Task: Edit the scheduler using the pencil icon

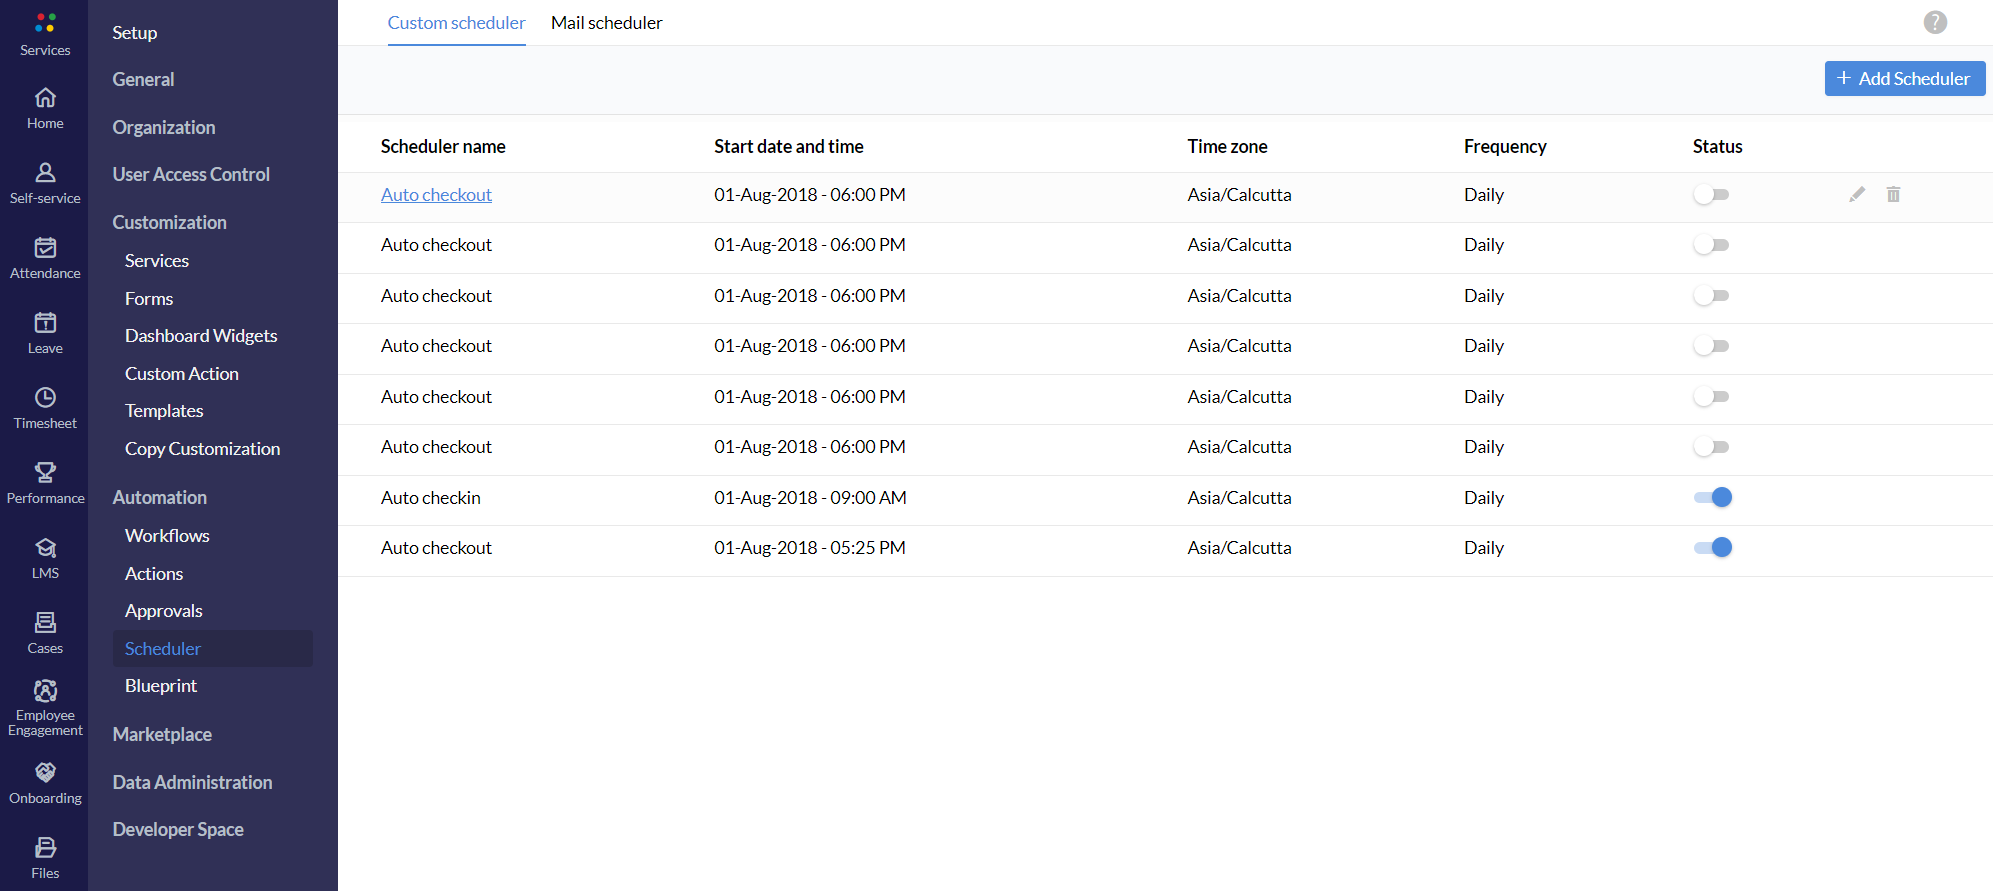Action: pos(1857,195)
